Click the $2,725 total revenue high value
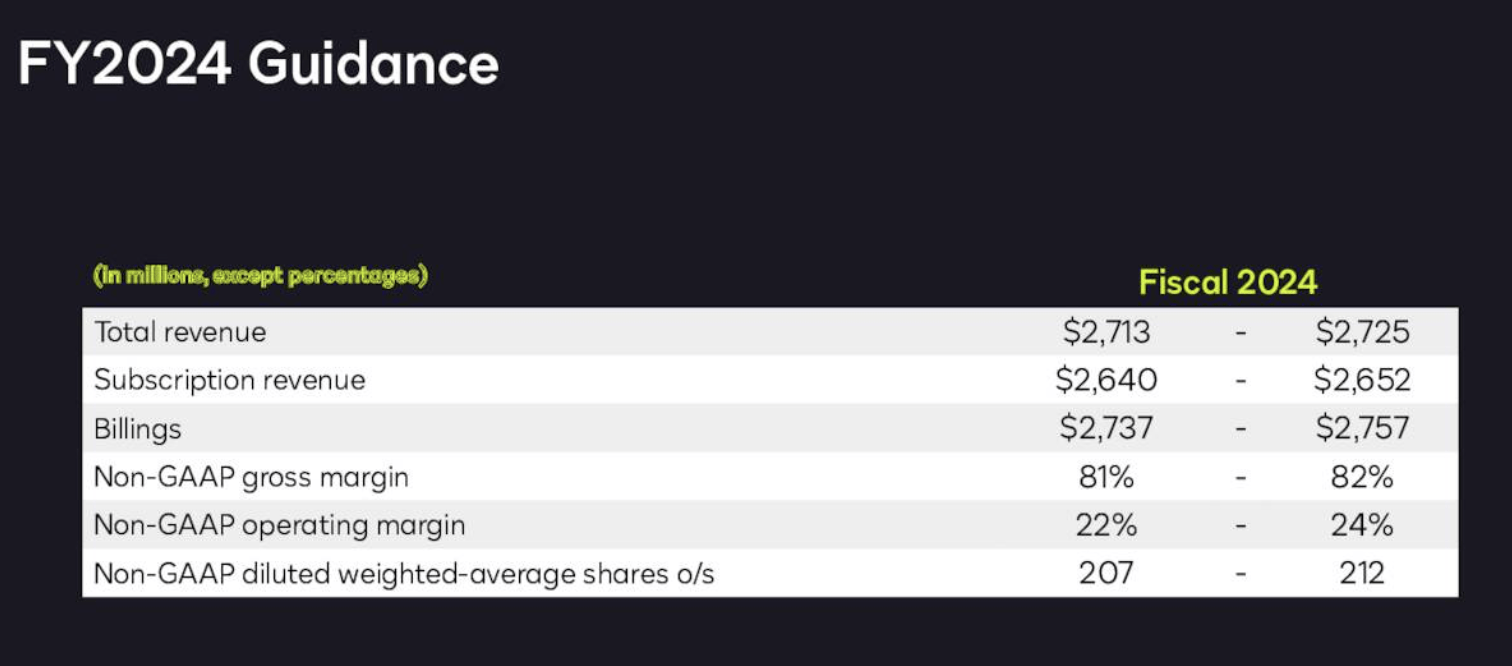Screen dimensions: 1512x666 point(1362,332)
